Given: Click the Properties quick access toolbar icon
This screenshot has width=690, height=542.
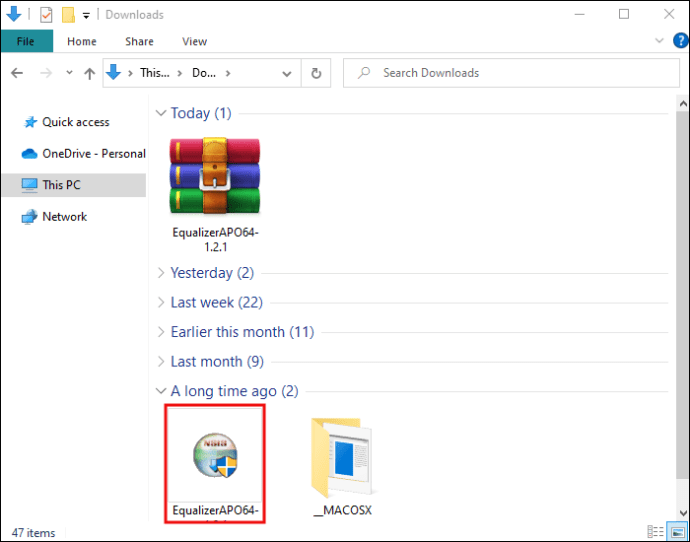Looking at the screenshot, I should click(x=46, y=15).
